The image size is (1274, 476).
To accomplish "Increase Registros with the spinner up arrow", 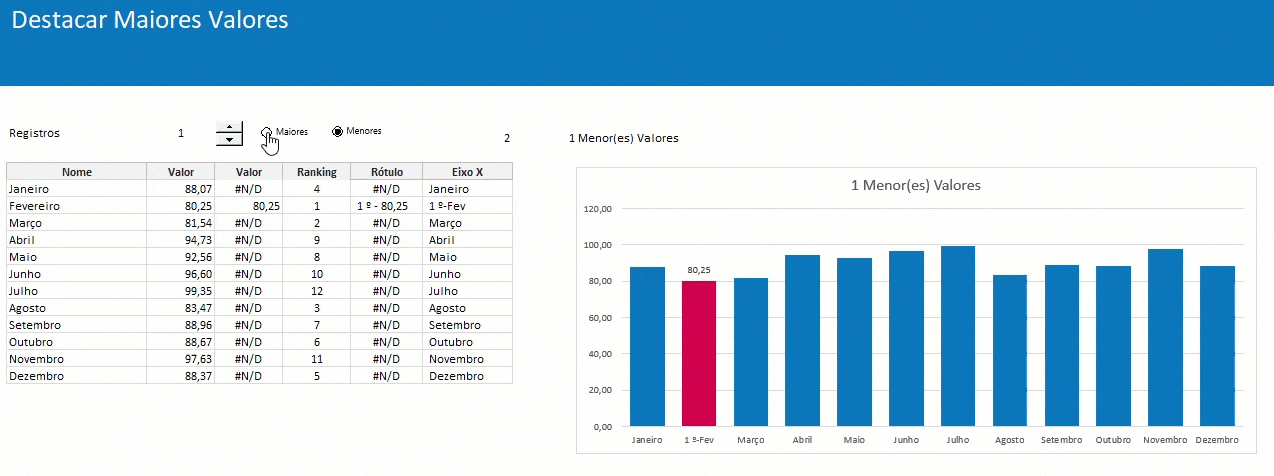I will (230, 126).
